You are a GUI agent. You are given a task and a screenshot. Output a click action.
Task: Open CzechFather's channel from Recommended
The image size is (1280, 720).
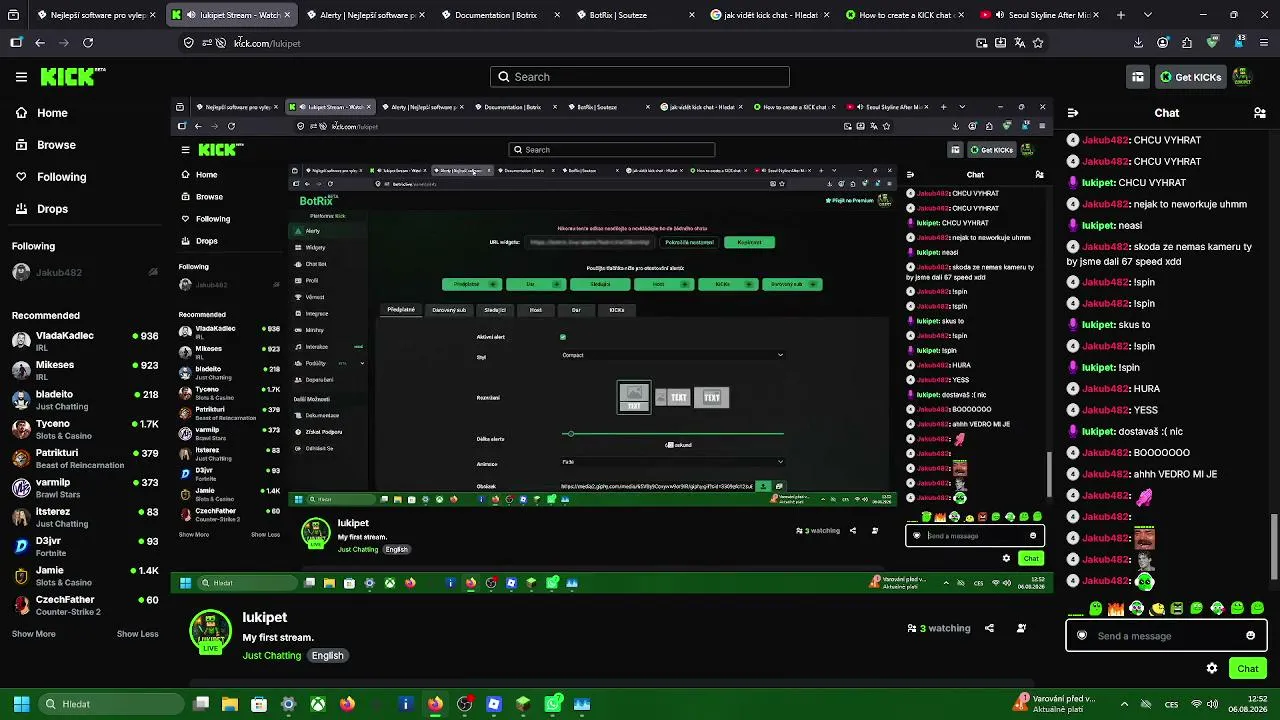[x=85, y=605]
